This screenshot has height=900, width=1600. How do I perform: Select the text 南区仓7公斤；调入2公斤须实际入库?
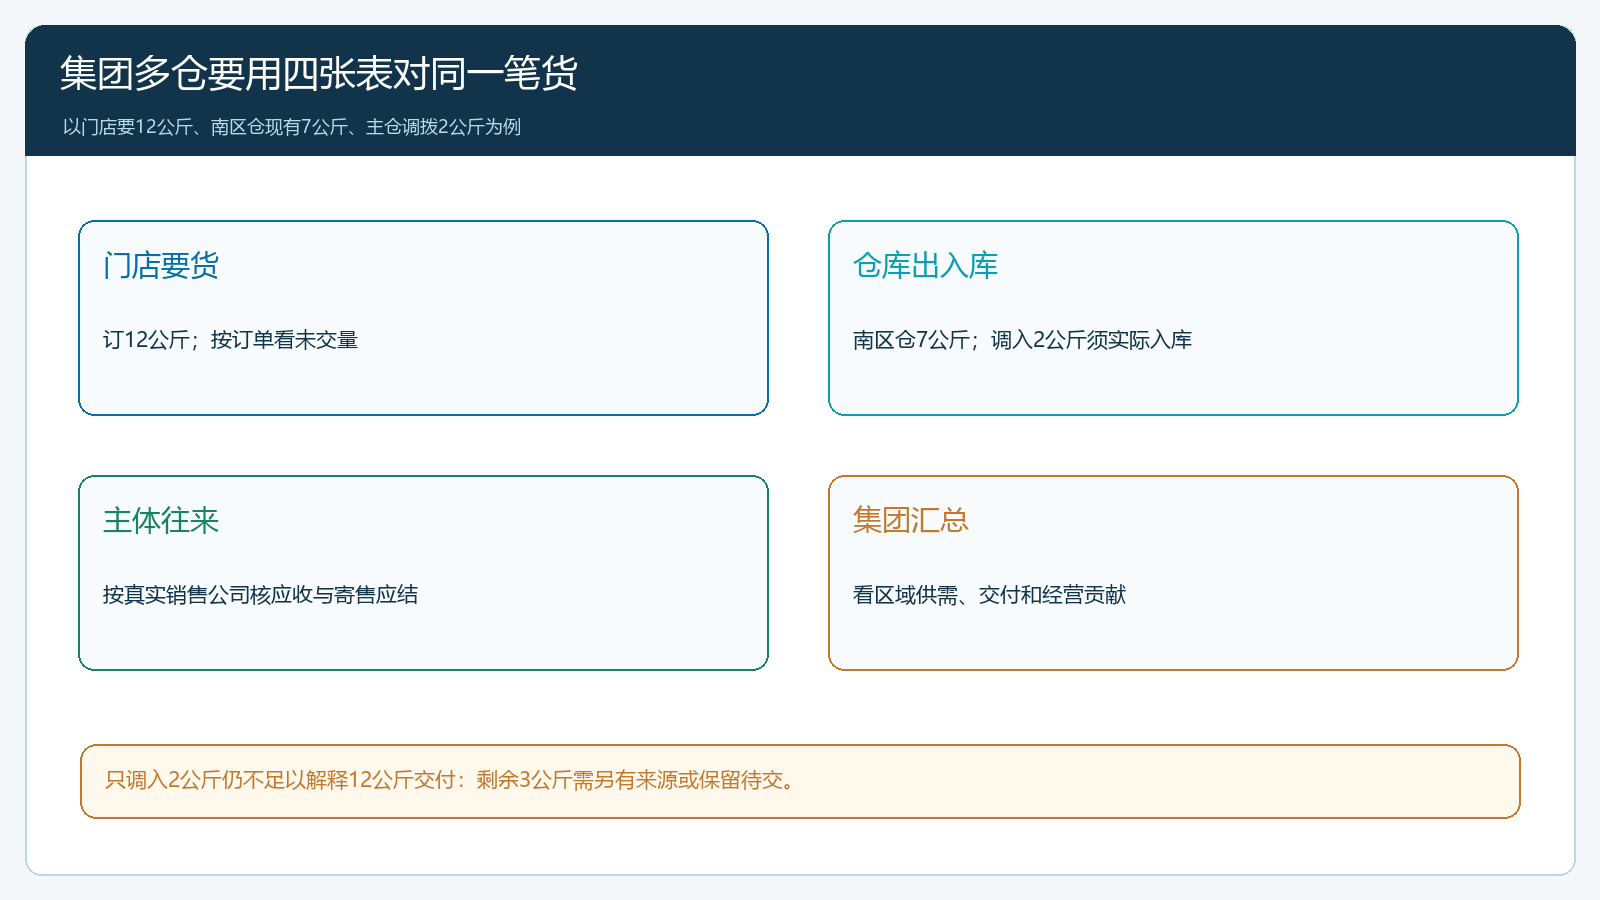[x=1022, y=340]
